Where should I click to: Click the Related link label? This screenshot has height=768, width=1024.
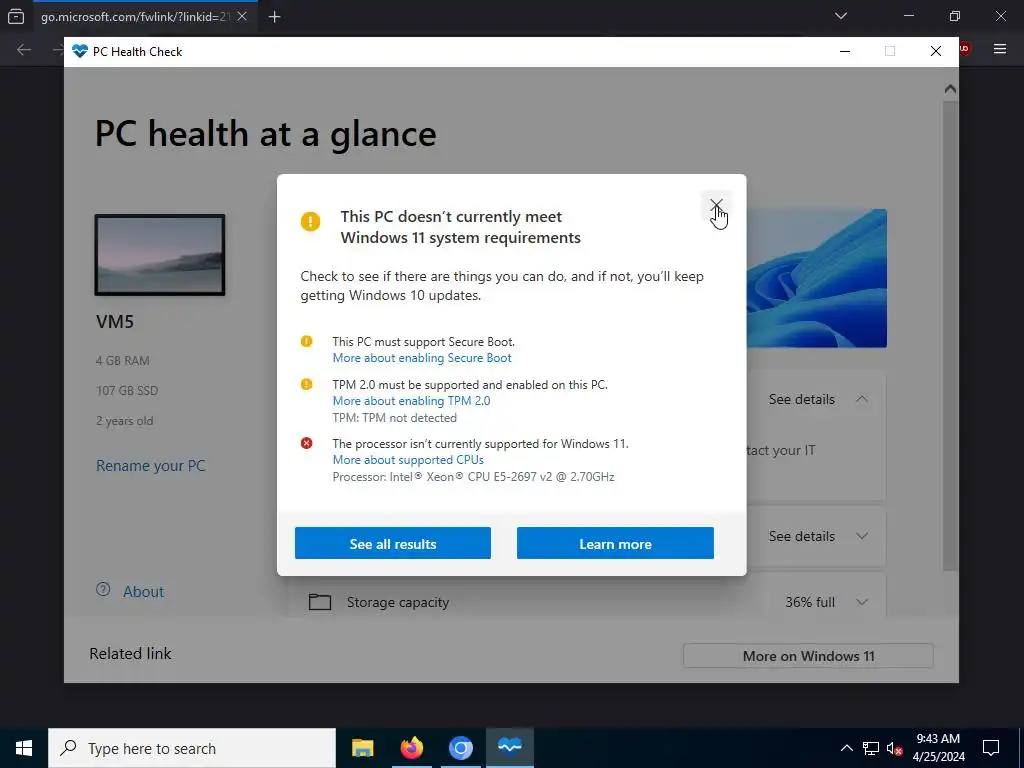131,654
